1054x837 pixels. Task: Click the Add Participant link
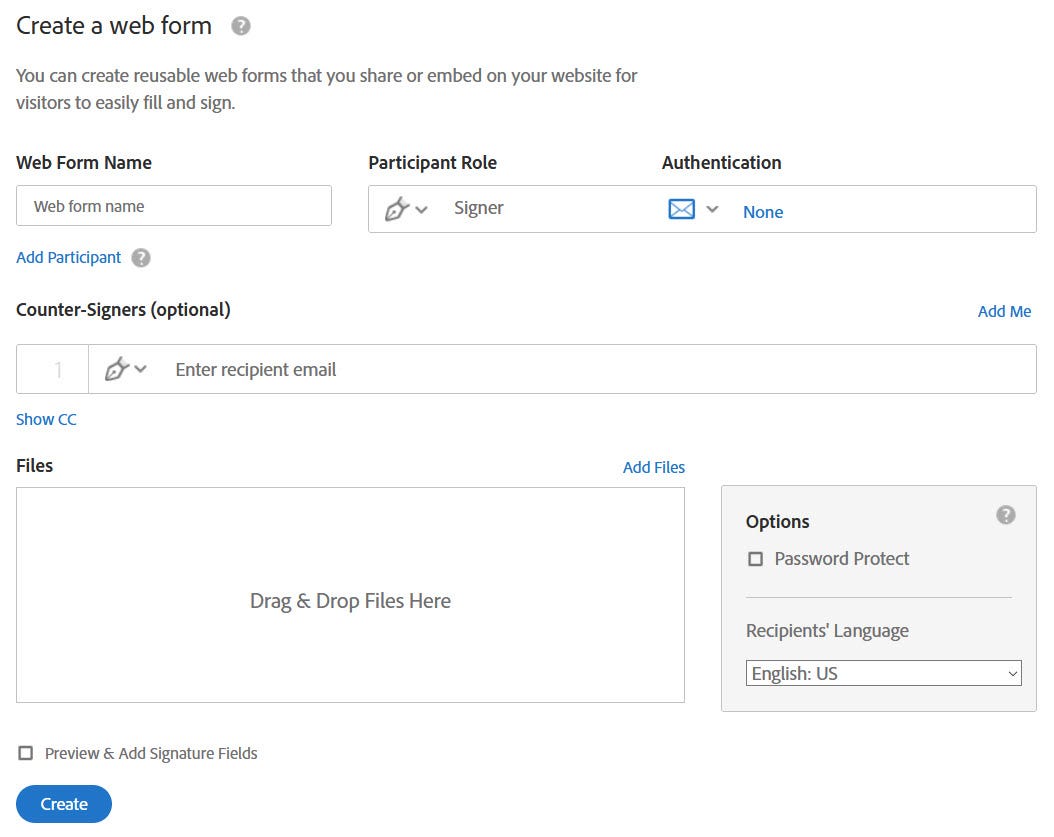click(68, 258)
